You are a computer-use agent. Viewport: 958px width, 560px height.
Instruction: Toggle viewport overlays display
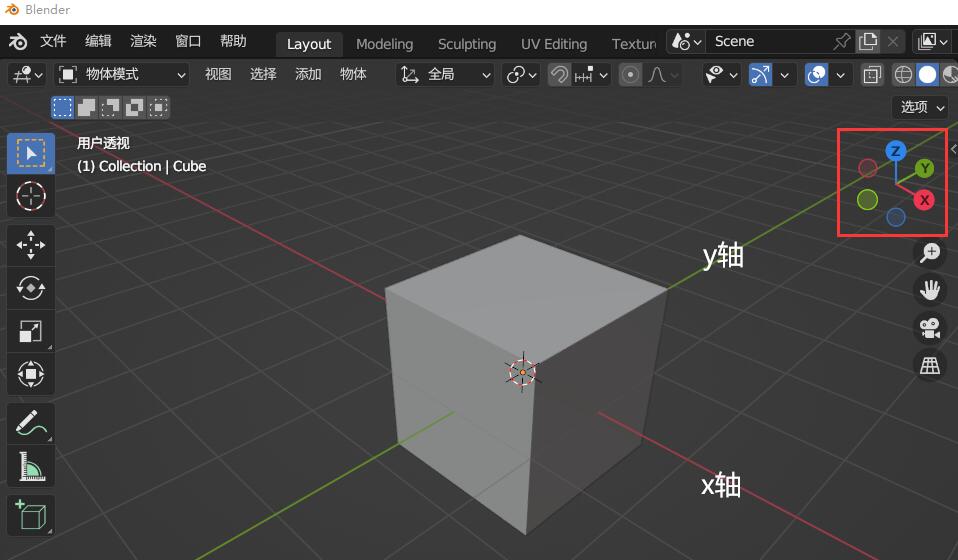point(816,75)
